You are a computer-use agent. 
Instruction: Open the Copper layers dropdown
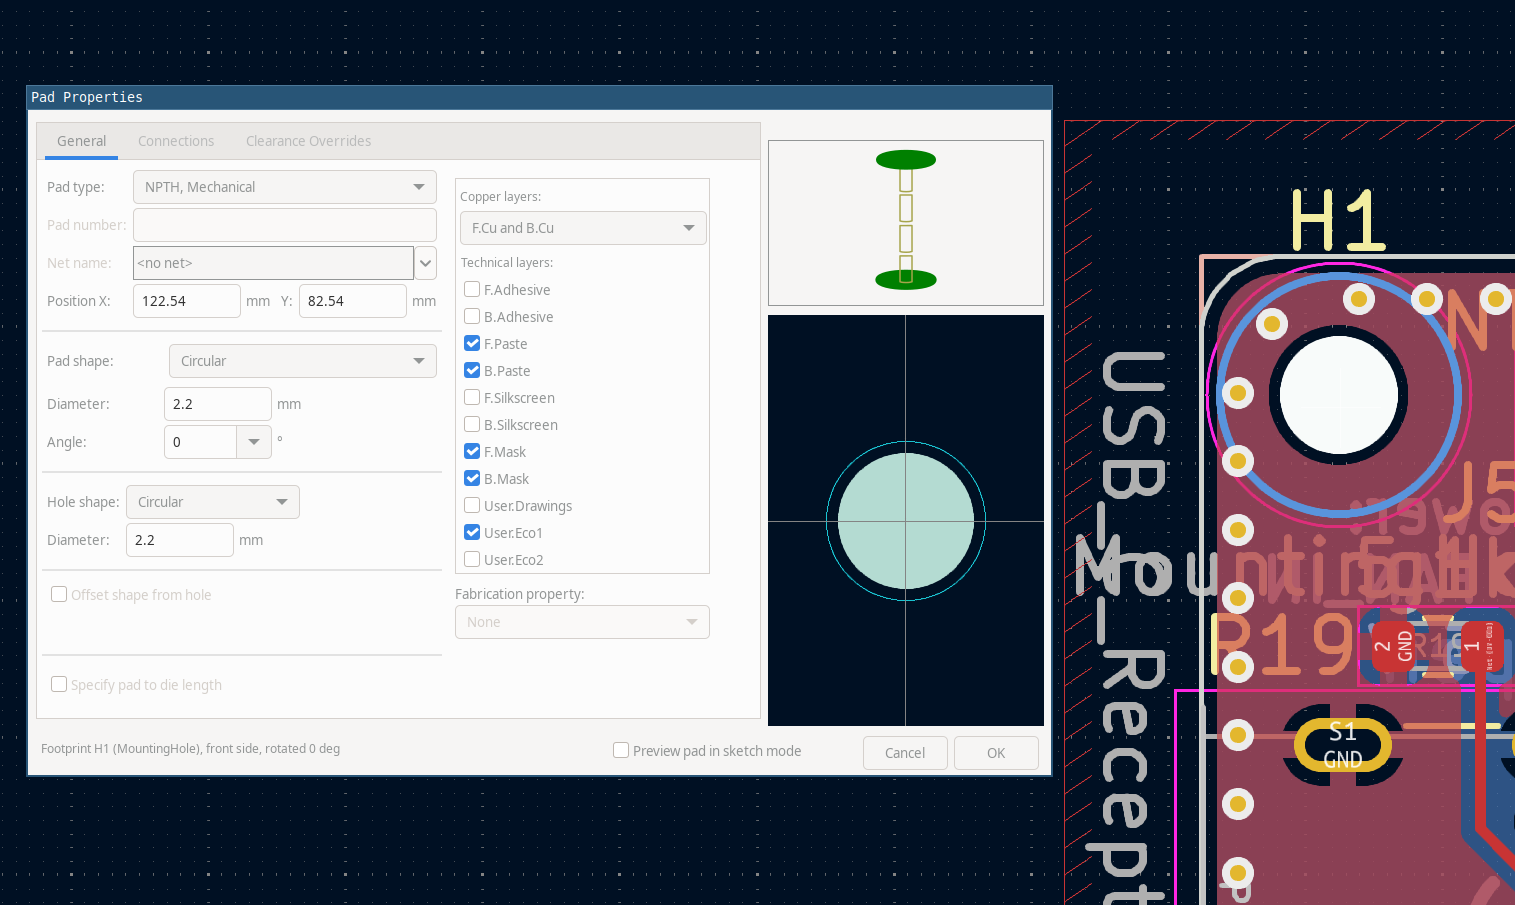click(582, 227)
